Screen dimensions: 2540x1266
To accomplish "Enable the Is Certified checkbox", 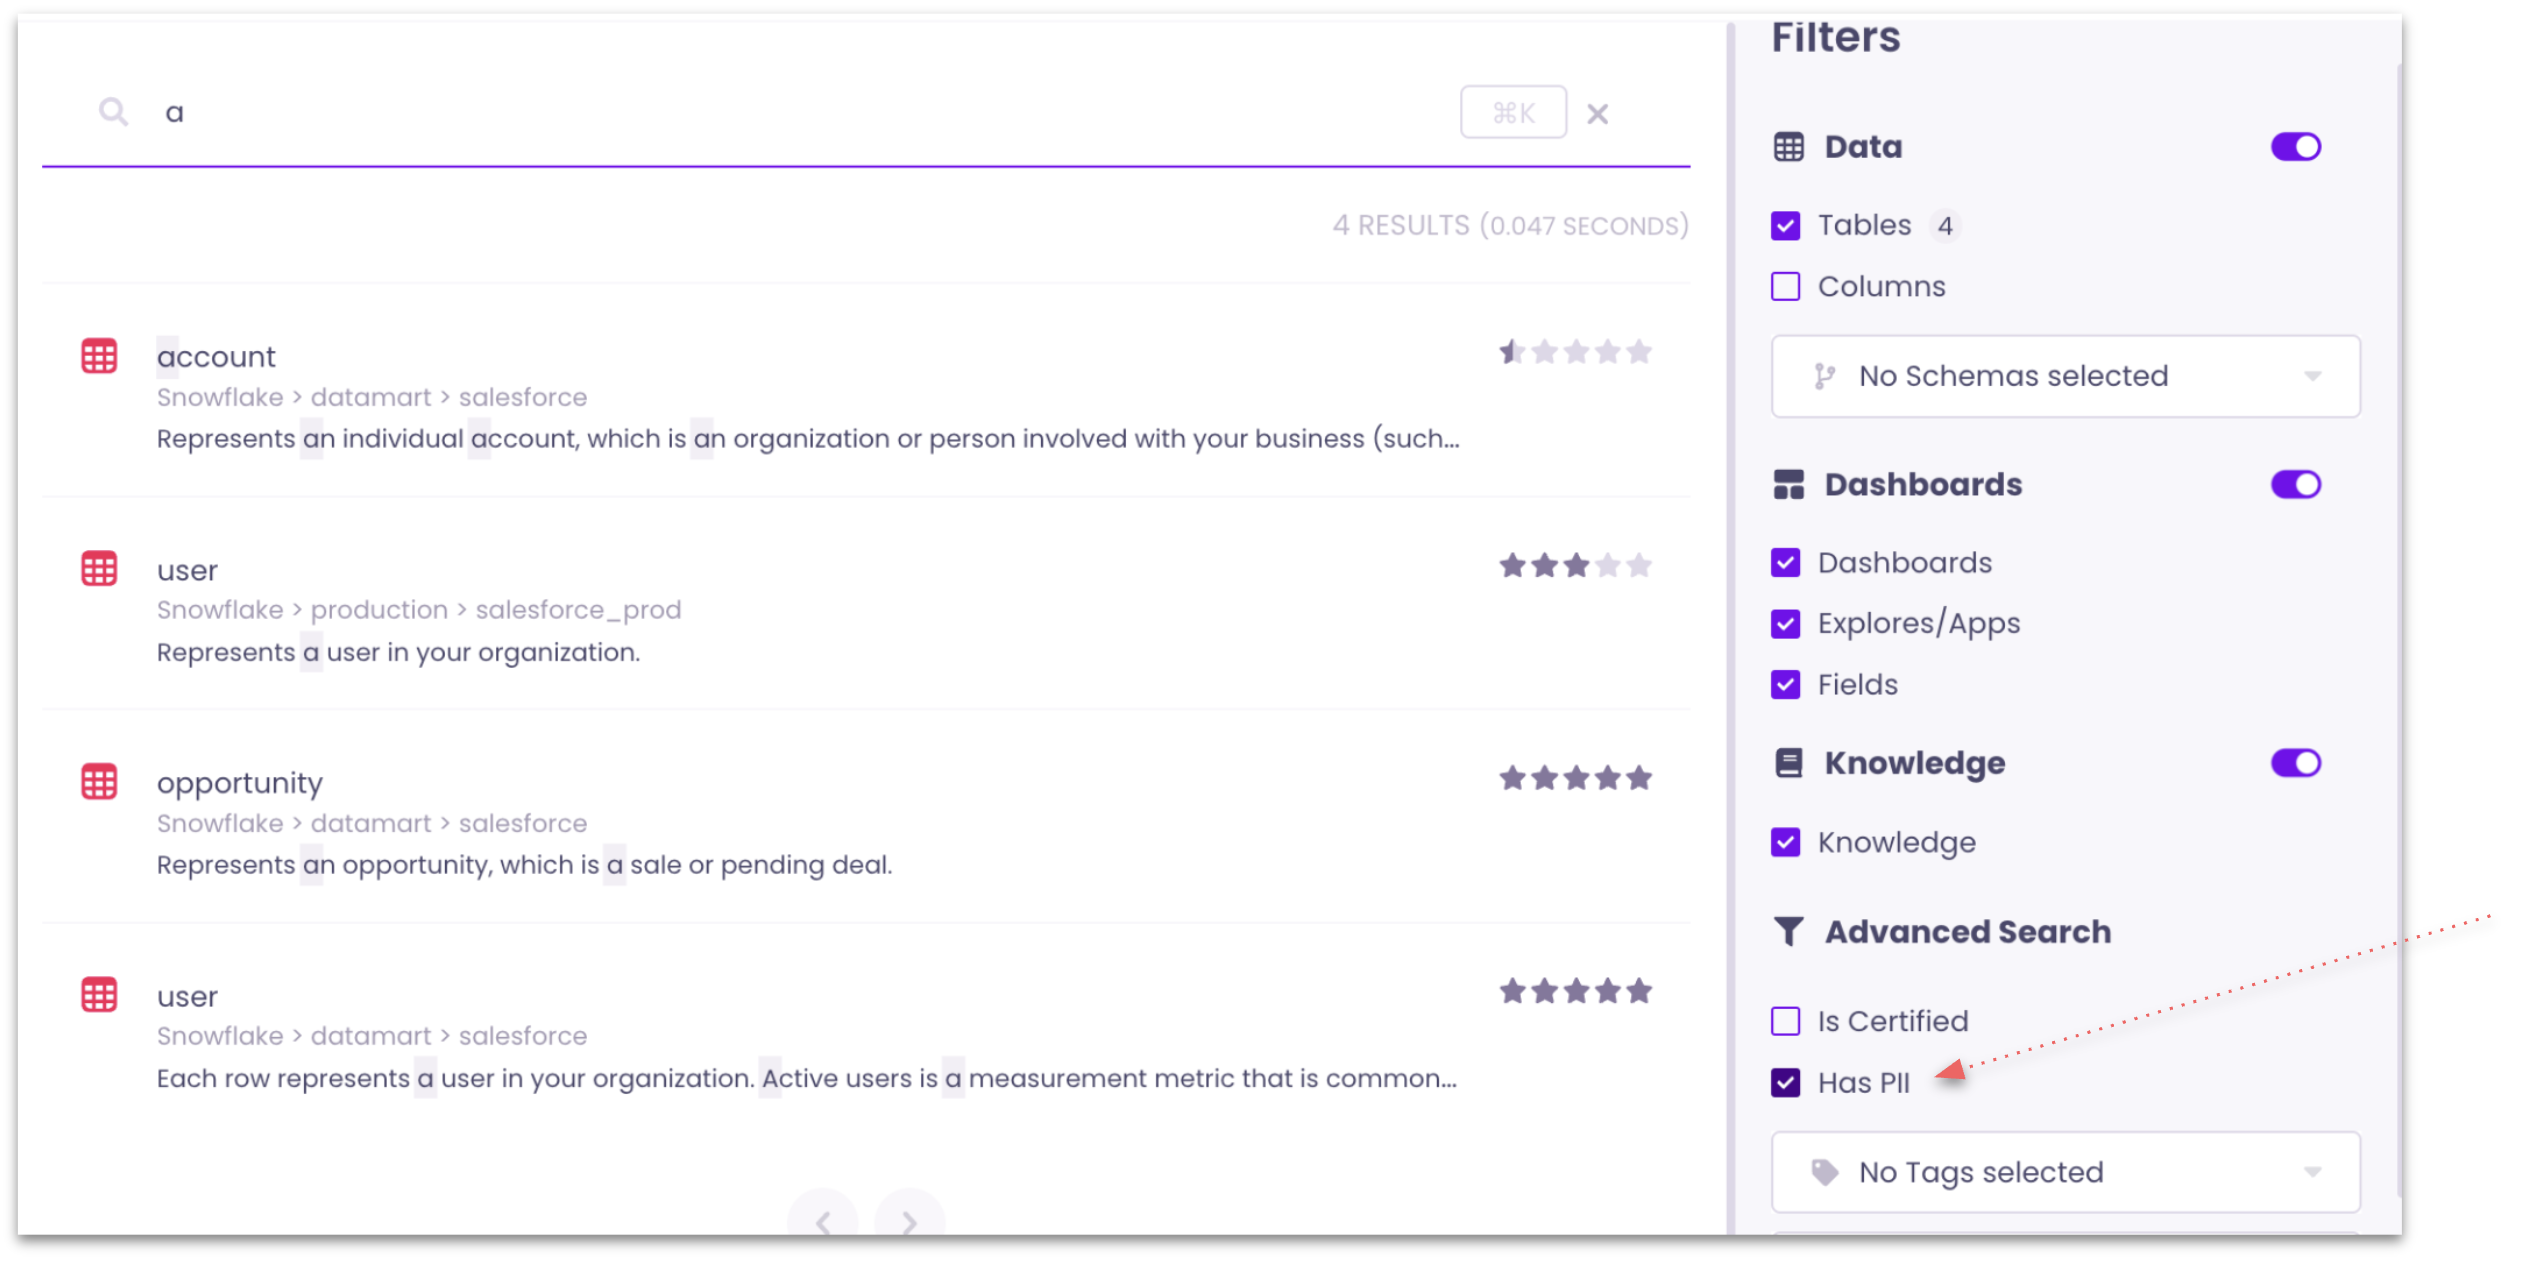I will 1785,1021.
